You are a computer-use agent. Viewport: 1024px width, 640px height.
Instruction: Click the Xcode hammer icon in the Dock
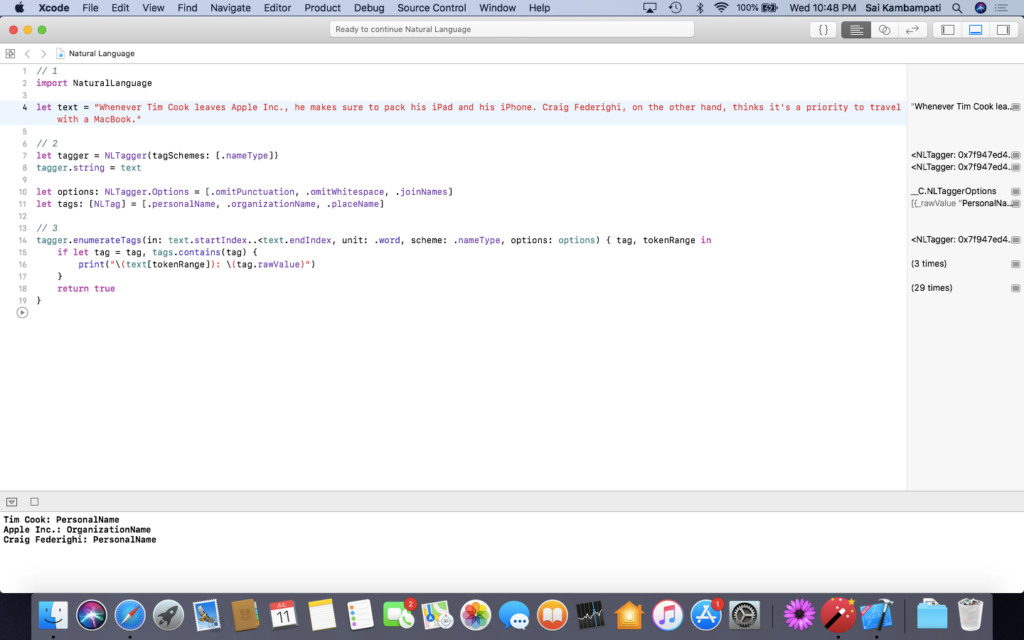coord(876,615)
